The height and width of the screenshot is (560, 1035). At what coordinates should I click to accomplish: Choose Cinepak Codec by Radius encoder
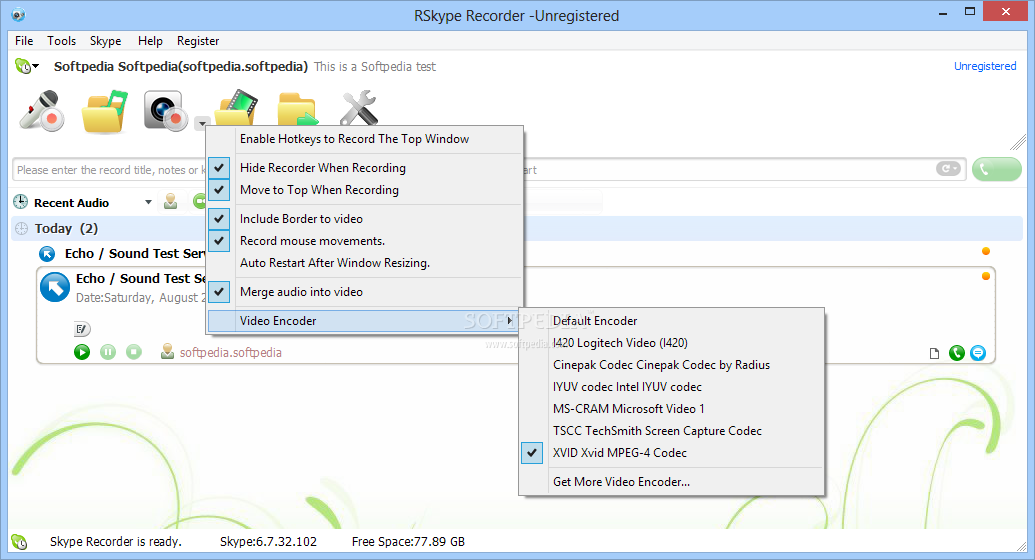[x=672, y=365]
